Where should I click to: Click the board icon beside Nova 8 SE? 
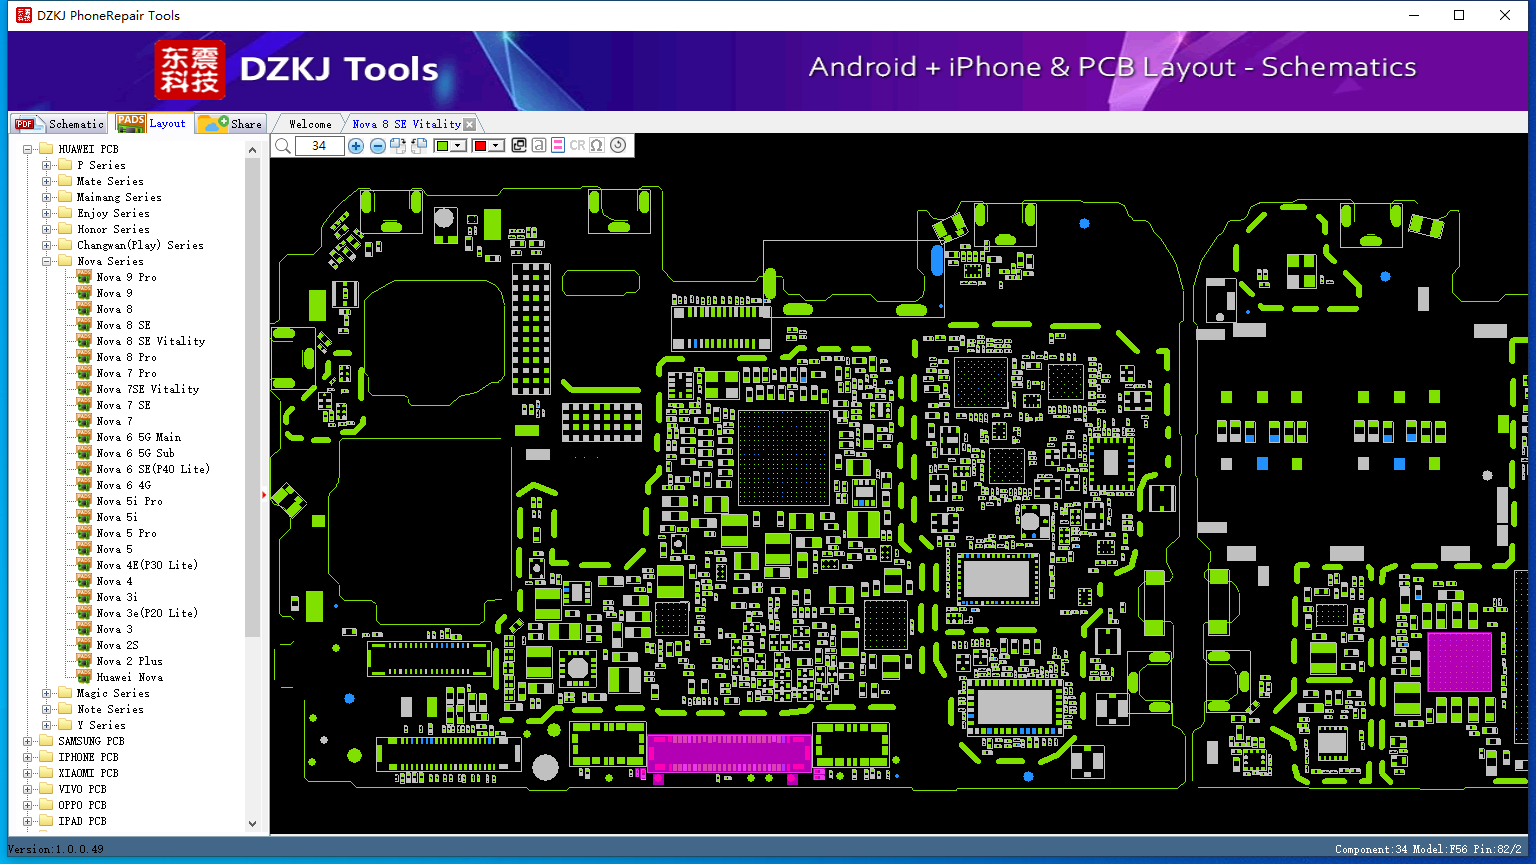click(x=85, y=325)
